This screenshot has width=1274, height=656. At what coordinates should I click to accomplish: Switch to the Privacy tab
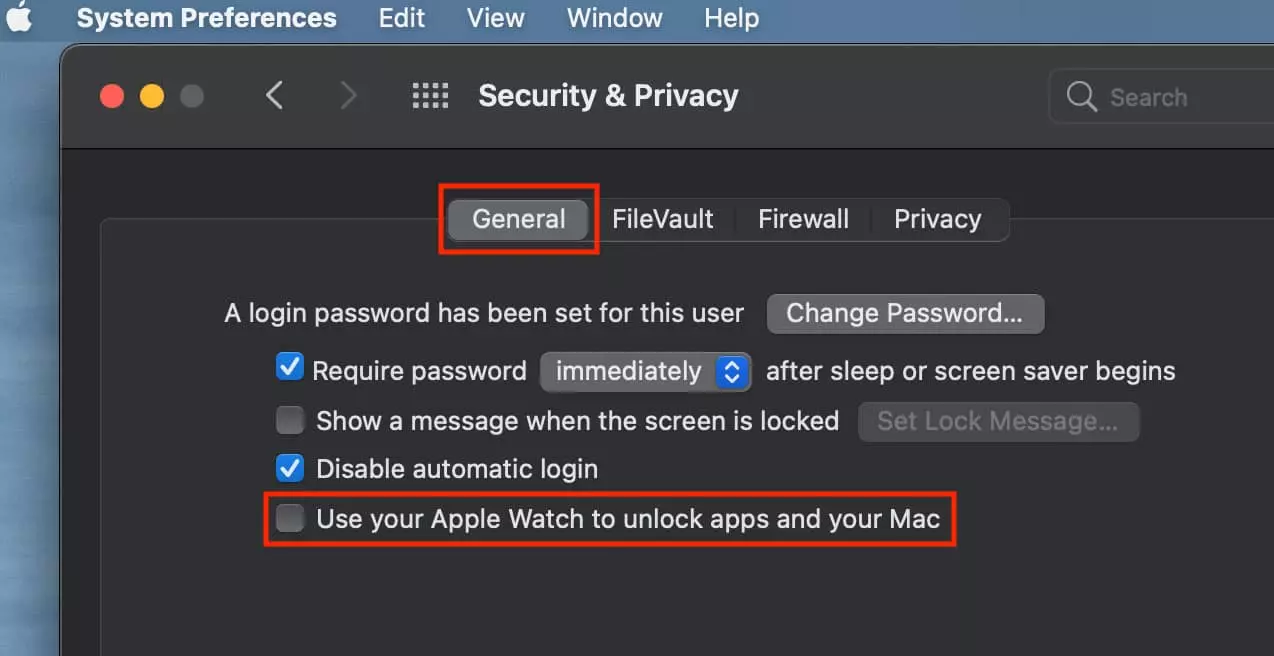(x=937, y=219)
